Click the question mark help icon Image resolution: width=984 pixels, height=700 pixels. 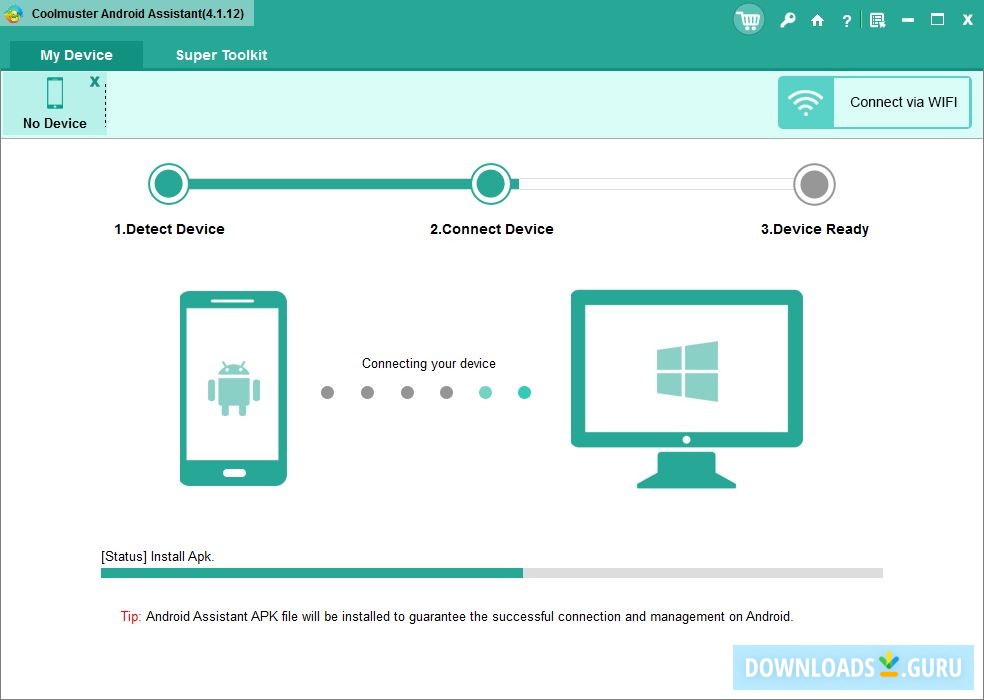846,19
